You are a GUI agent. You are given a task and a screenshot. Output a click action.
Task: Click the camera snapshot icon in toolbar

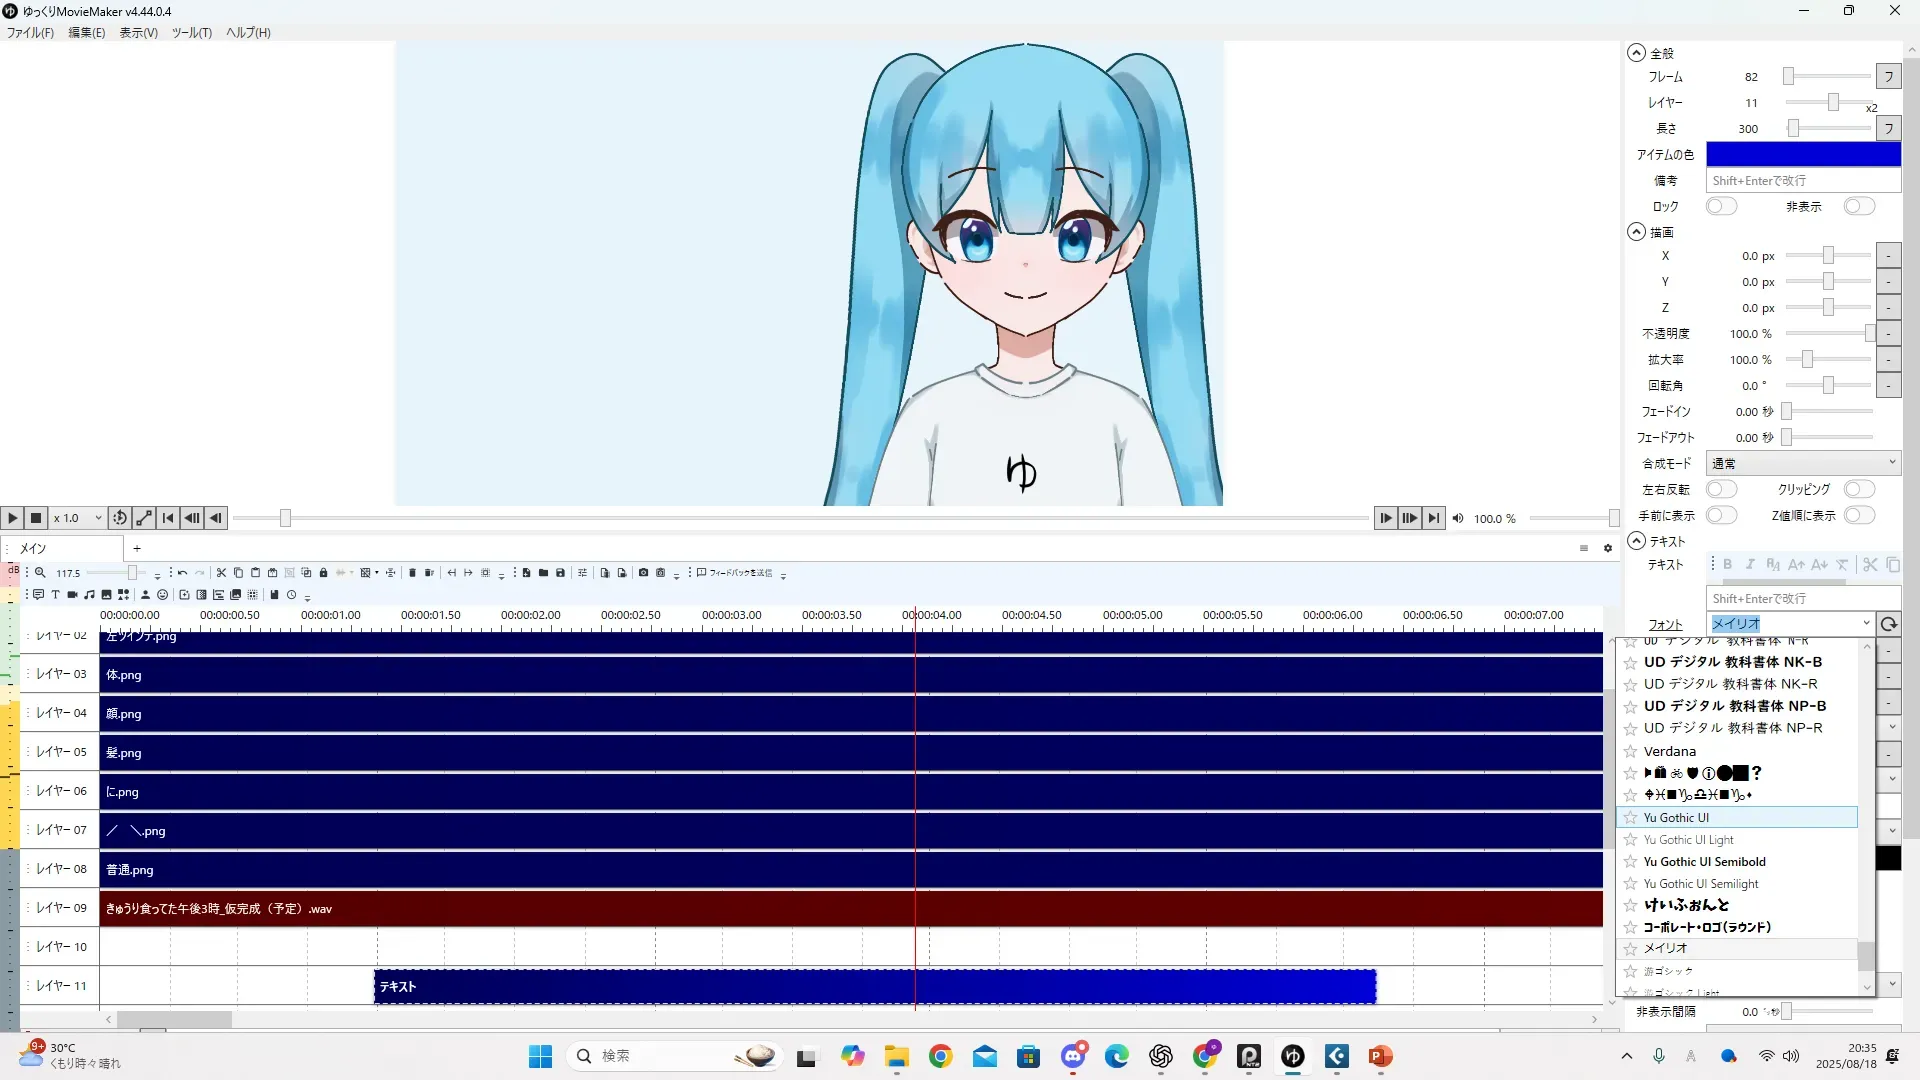(643, 573)
